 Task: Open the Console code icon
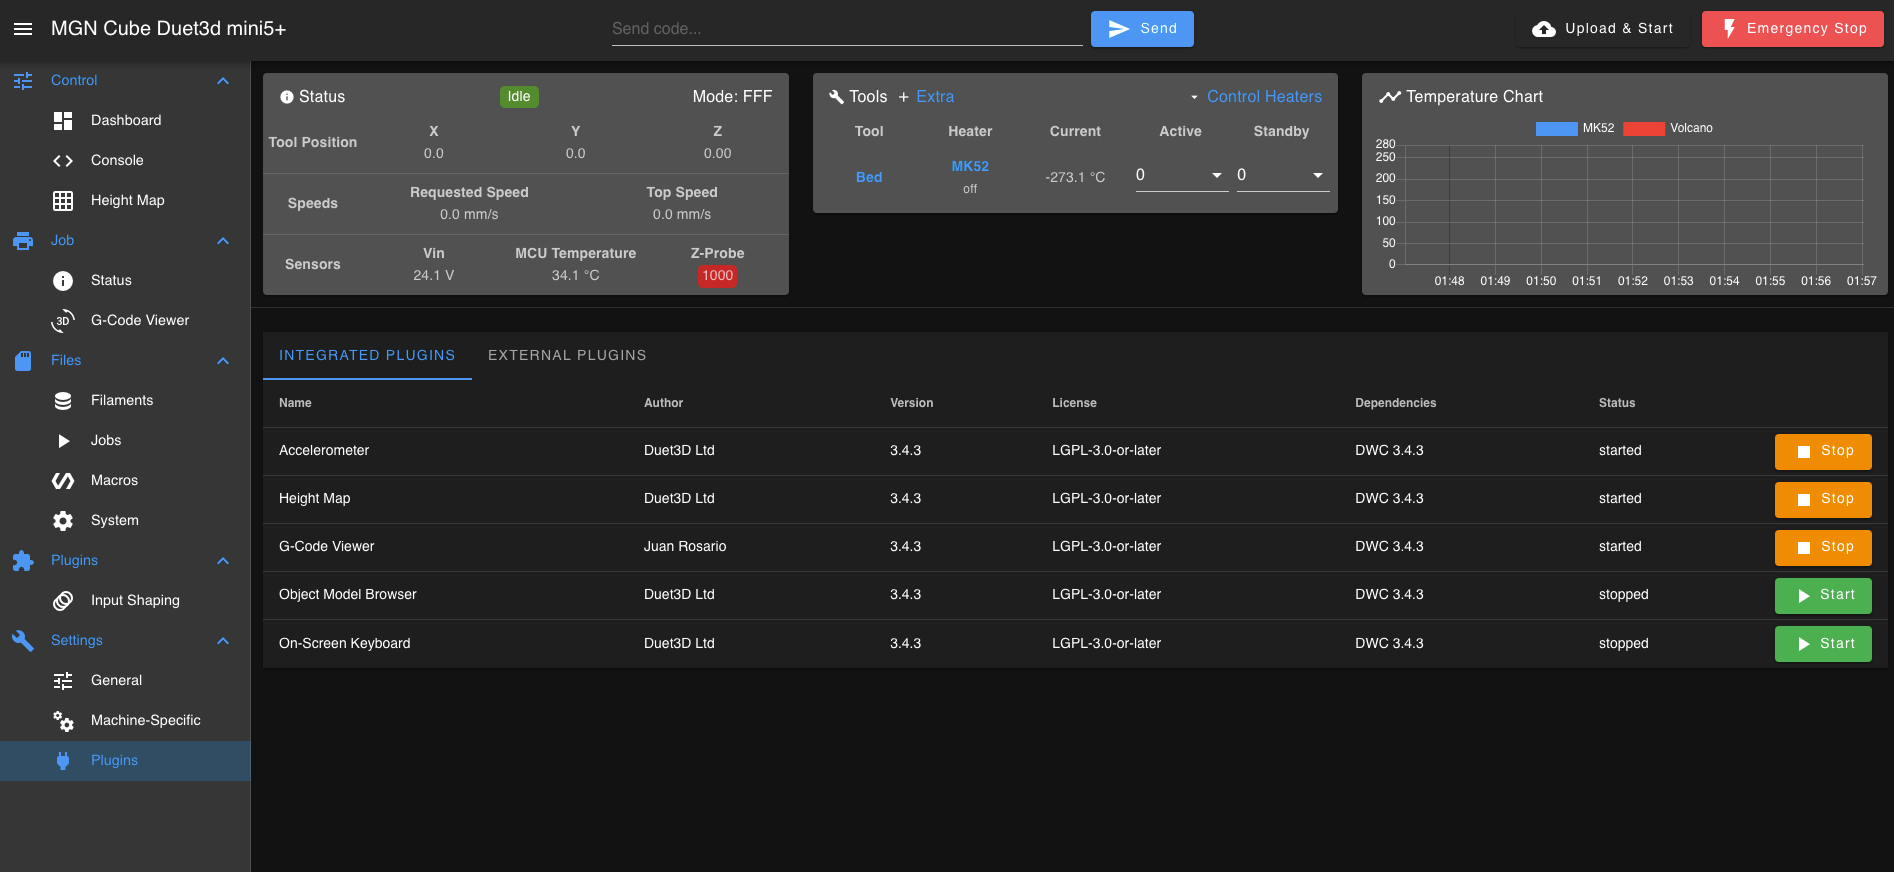[x=63, y=161]
